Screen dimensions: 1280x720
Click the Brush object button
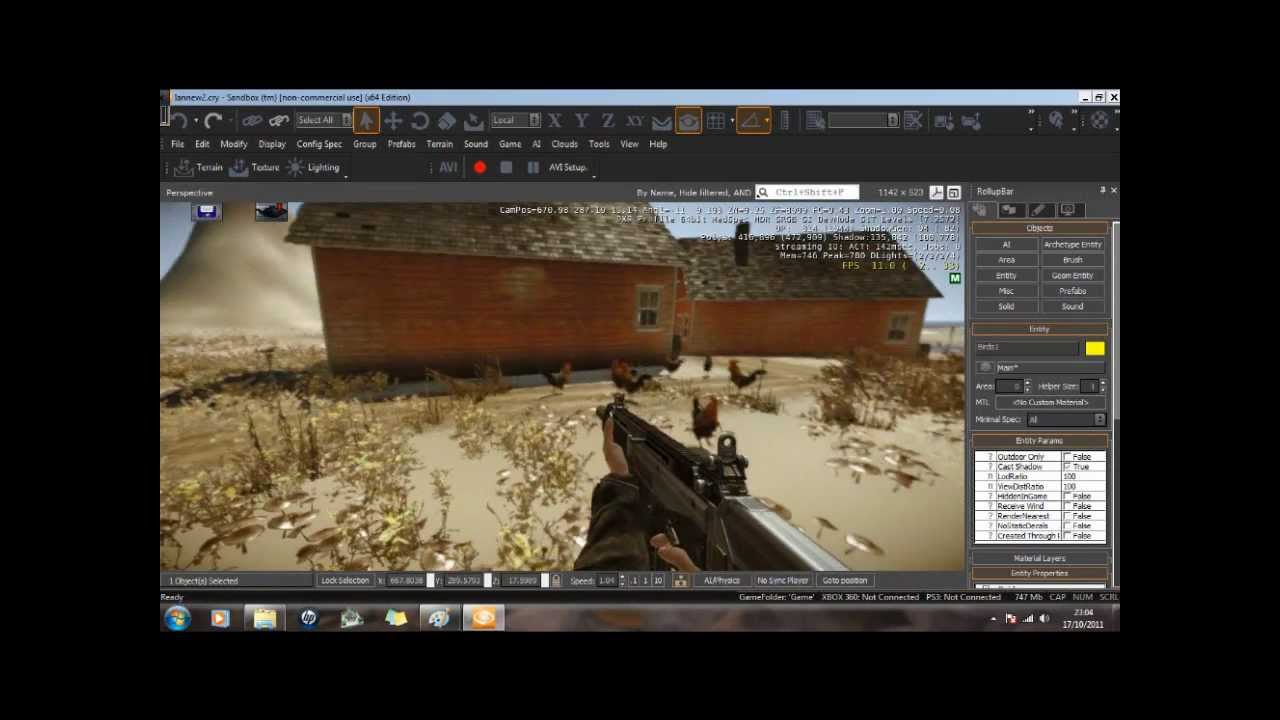[1072, 260]
